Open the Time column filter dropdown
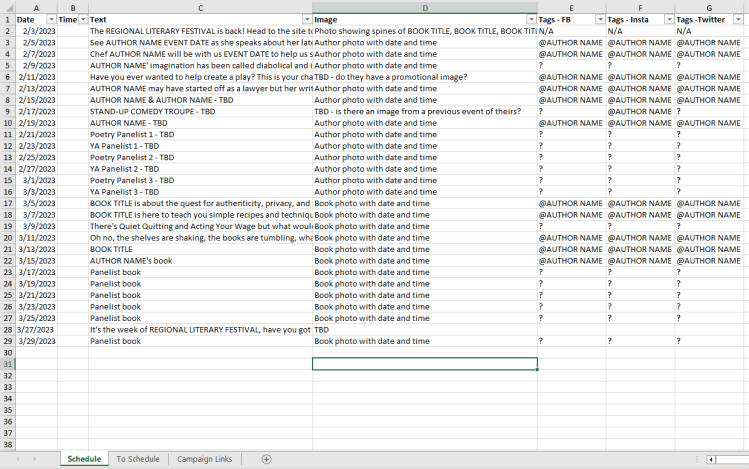Viewport: 749px width, 469px height. [x=82, y=20]
